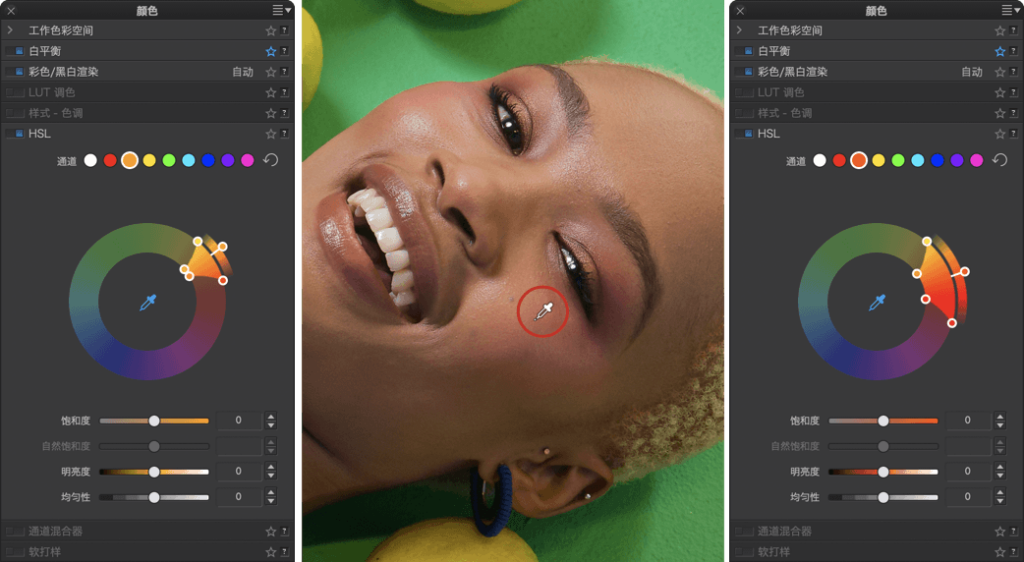
Task: Star the 通道混合器 row in right panel
Action: pos(999,531)
